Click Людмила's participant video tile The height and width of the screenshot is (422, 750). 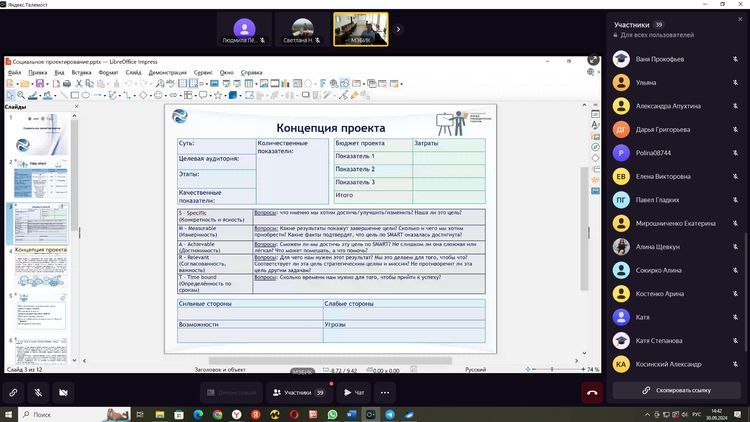[244, 29]
